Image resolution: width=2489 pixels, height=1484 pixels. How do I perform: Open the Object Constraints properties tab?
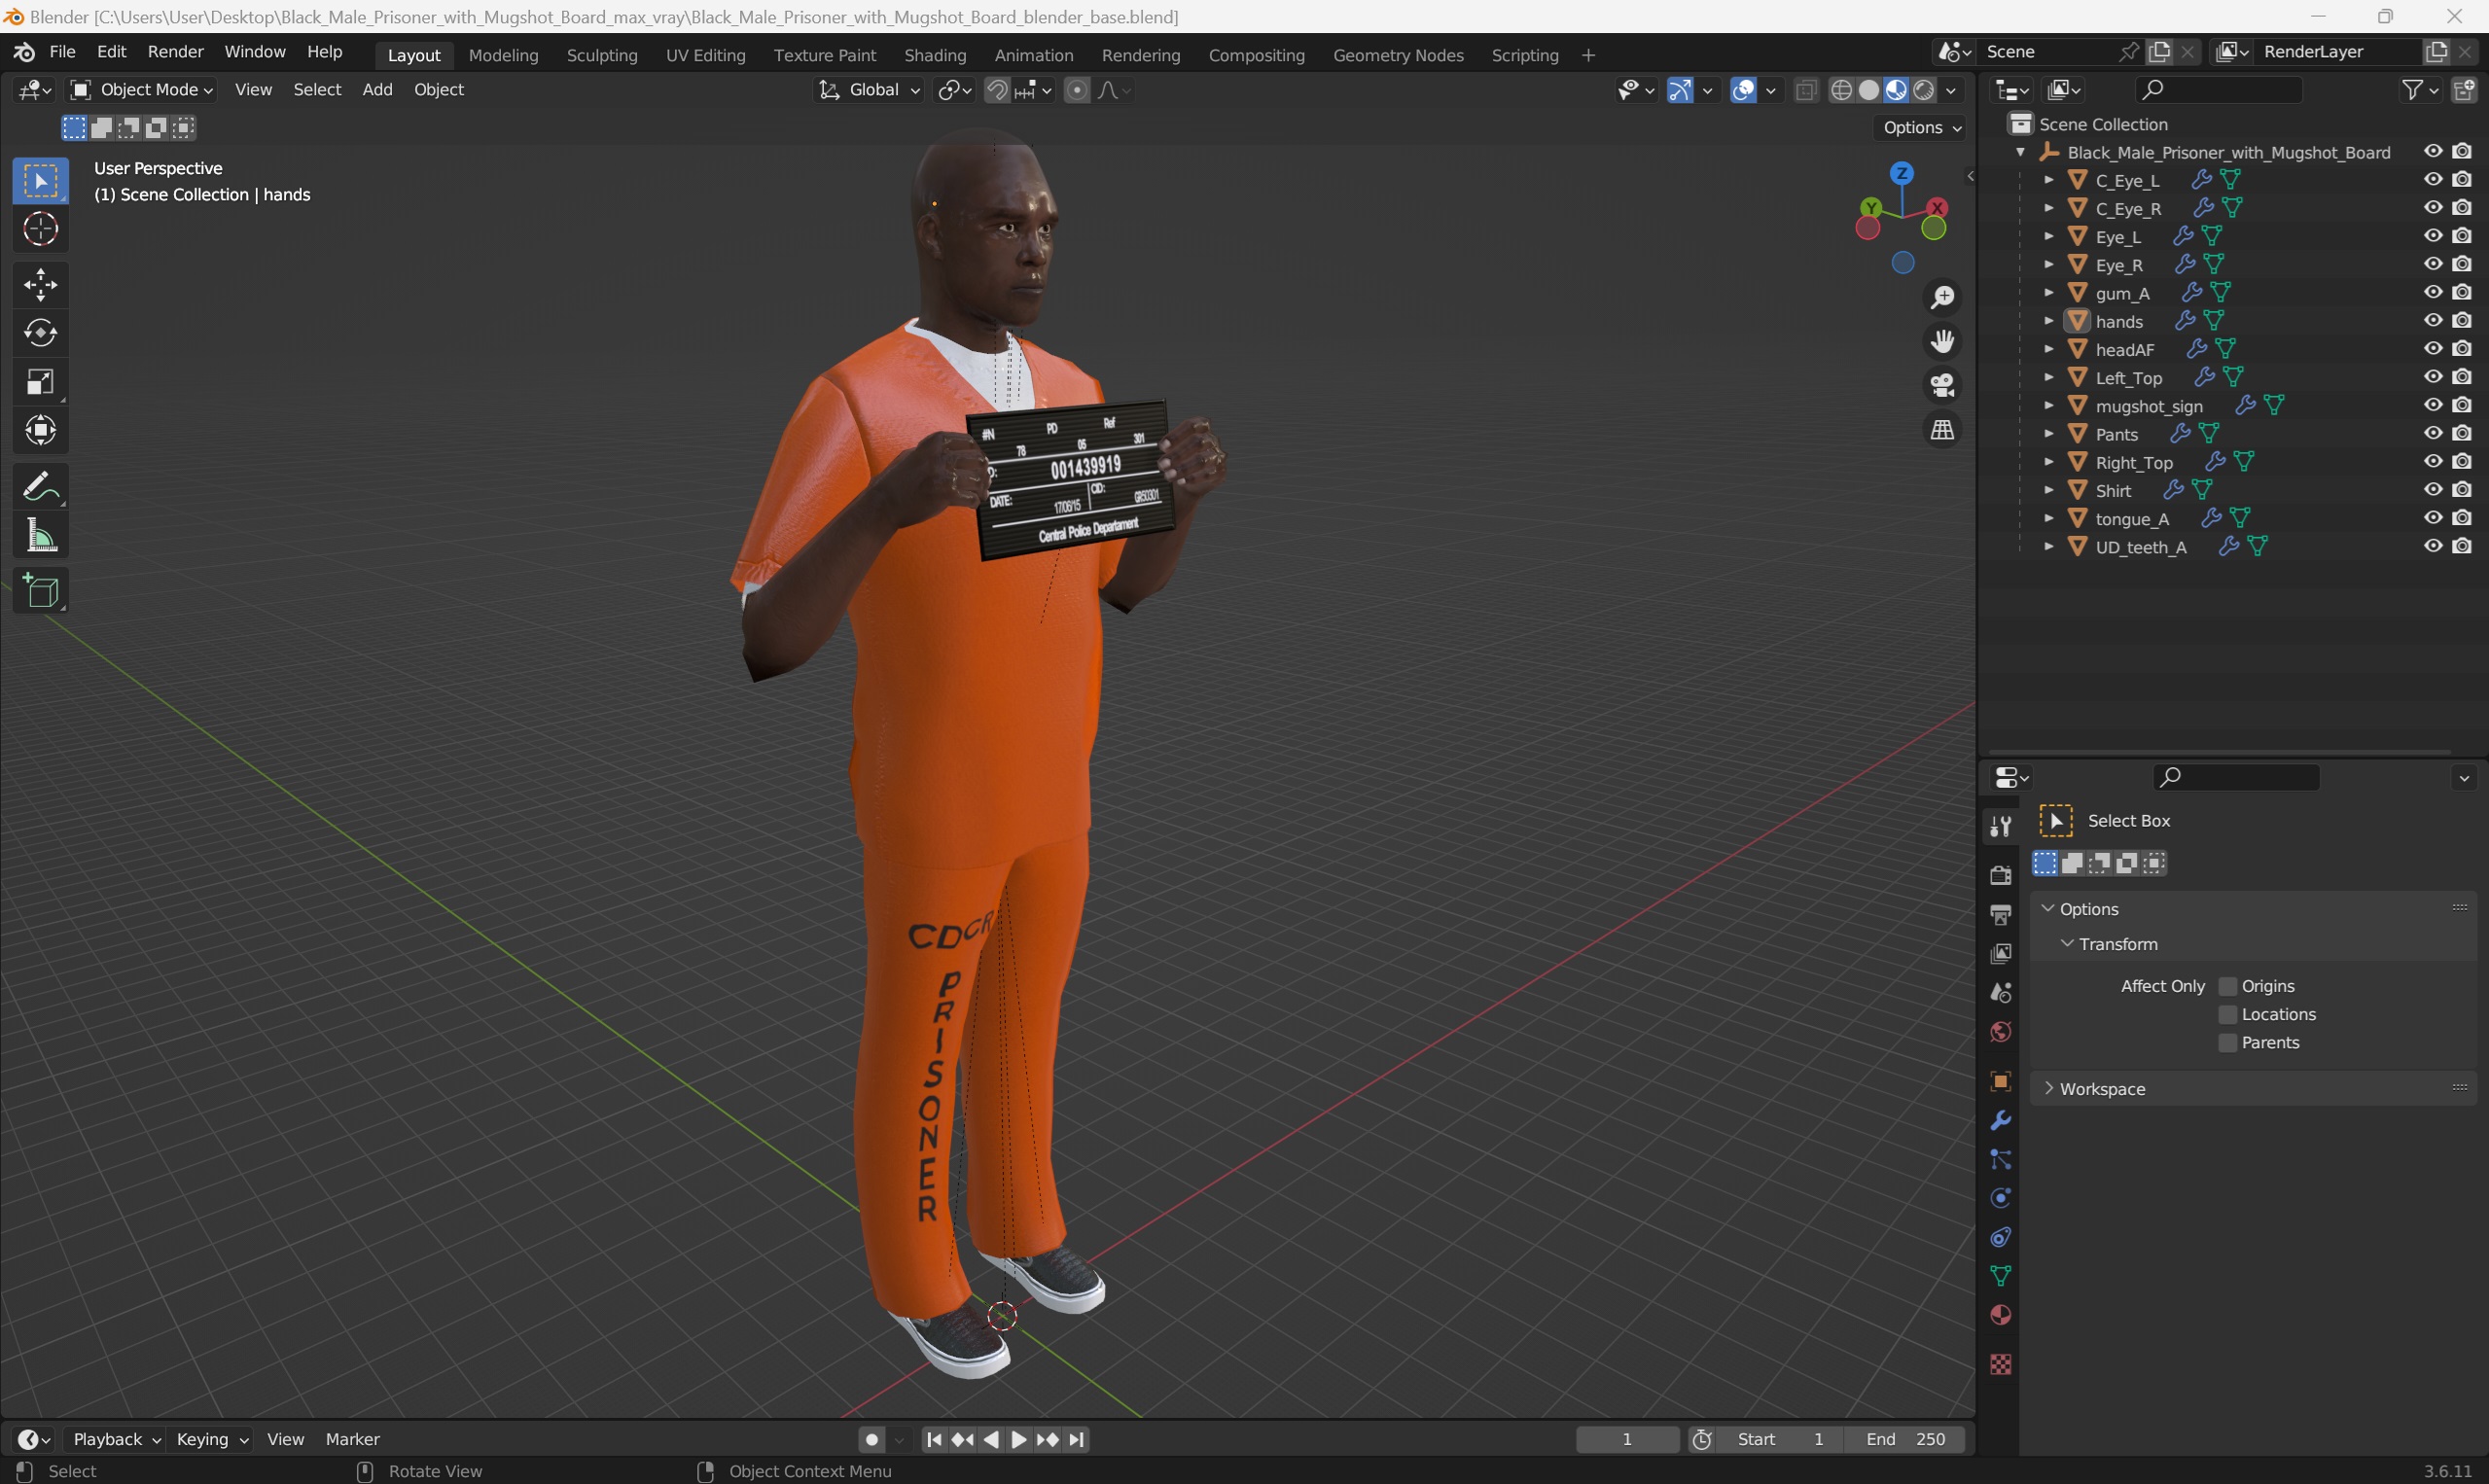pos(2000,1237)
